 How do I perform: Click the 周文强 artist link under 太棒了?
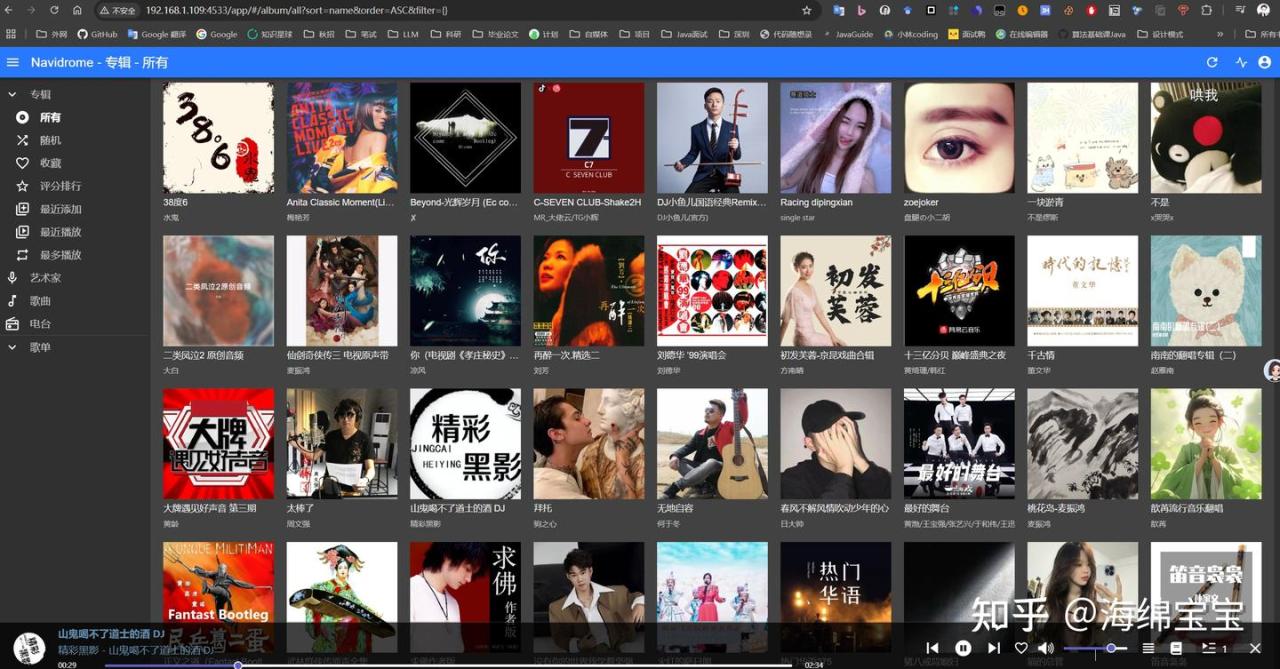(x=300, y=523)
